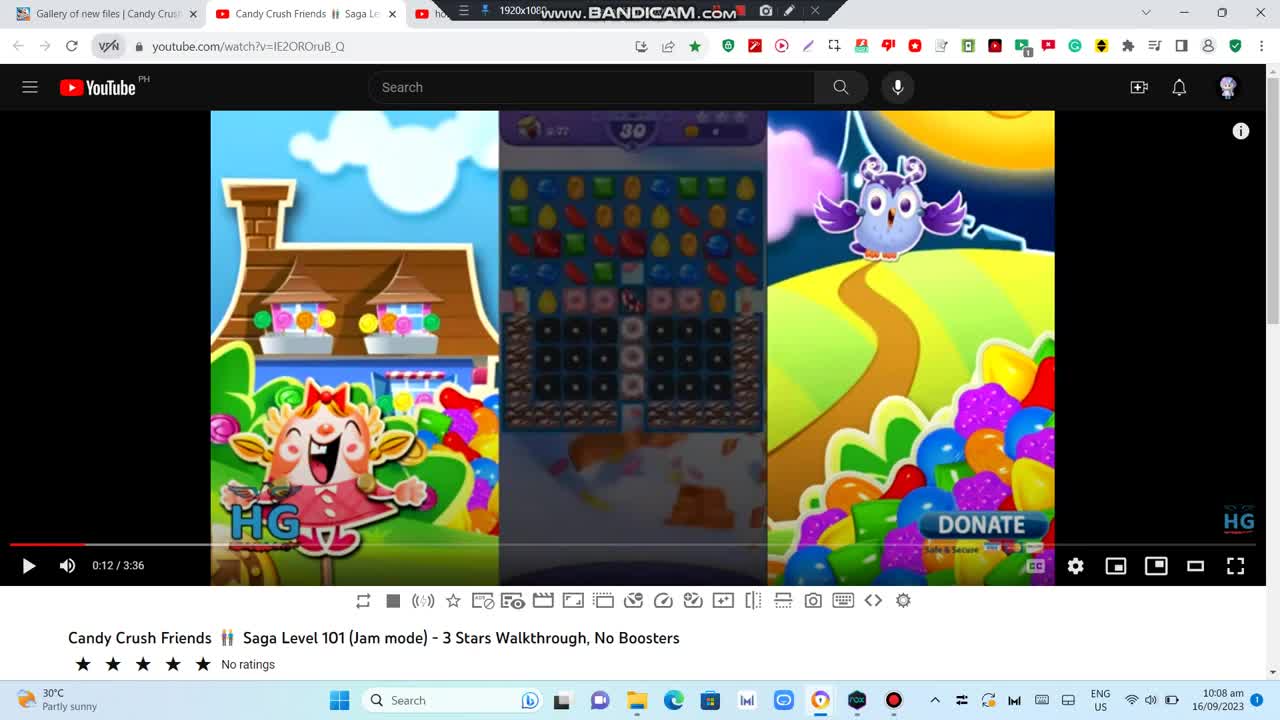Screen dimensions: 1280x720
Task: Open the player settings gear
Action: pyautogui.click(x=1075, y=566)
